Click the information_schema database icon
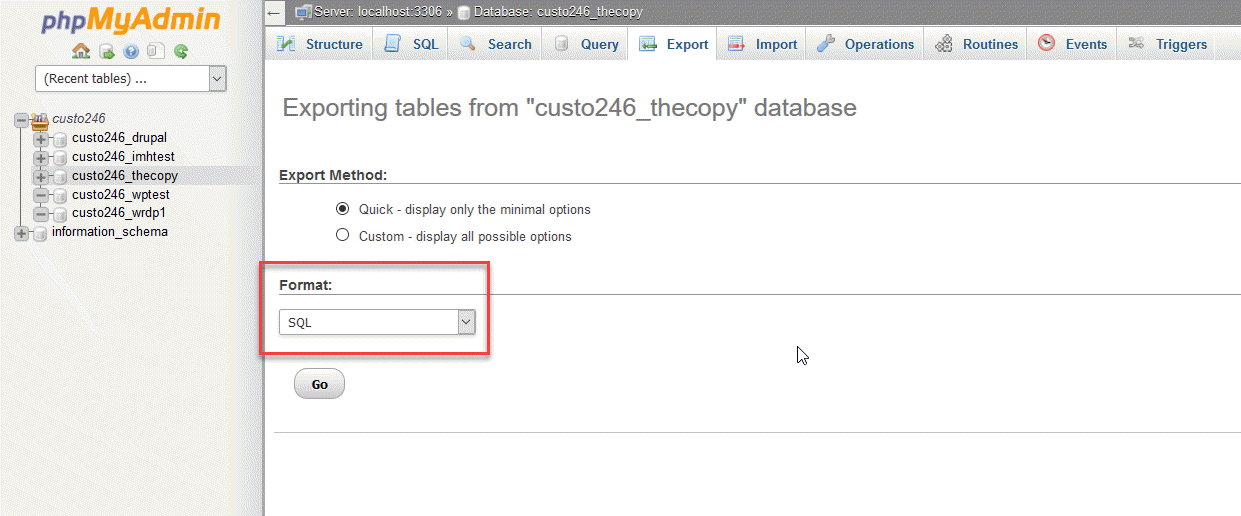Screen dimensions: 1241x516 (x=40, y=233)
